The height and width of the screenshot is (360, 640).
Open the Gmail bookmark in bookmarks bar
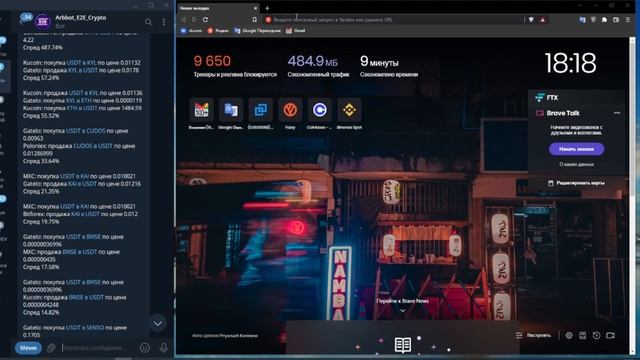pos(296,31)
